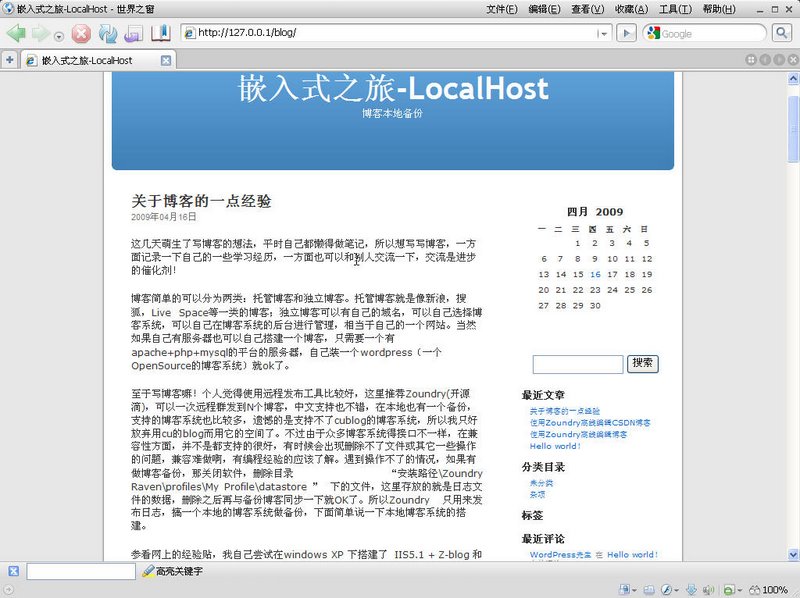Image resolution: width=800 pixels, height=598 pixels.
Task: Click the tab-bar round close-all icon
Action: point(793,60)
